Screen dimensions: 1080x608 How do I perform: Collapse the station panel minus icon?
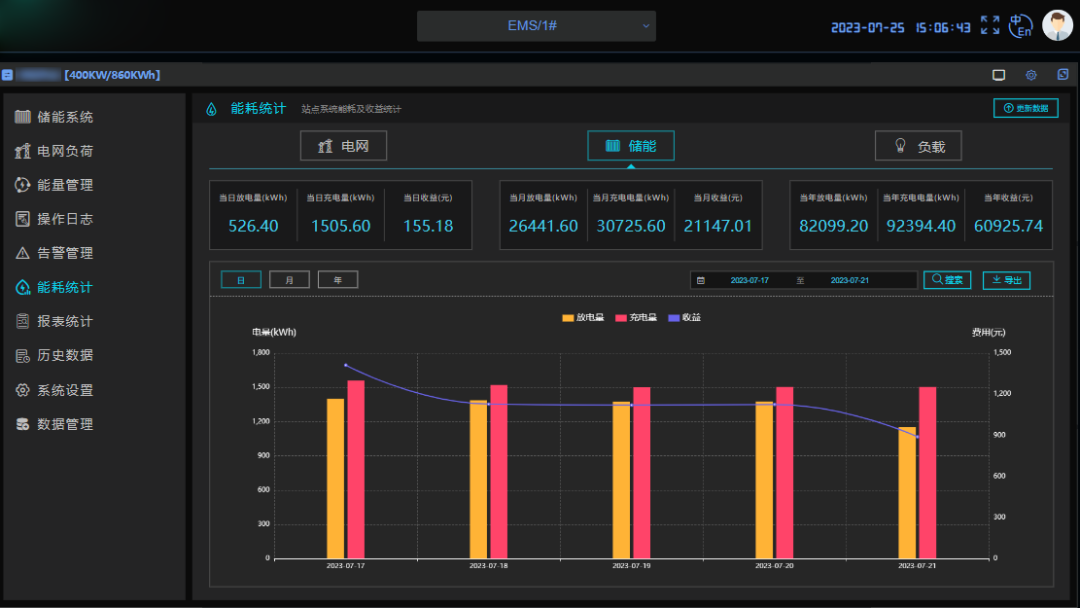[7, 75]
